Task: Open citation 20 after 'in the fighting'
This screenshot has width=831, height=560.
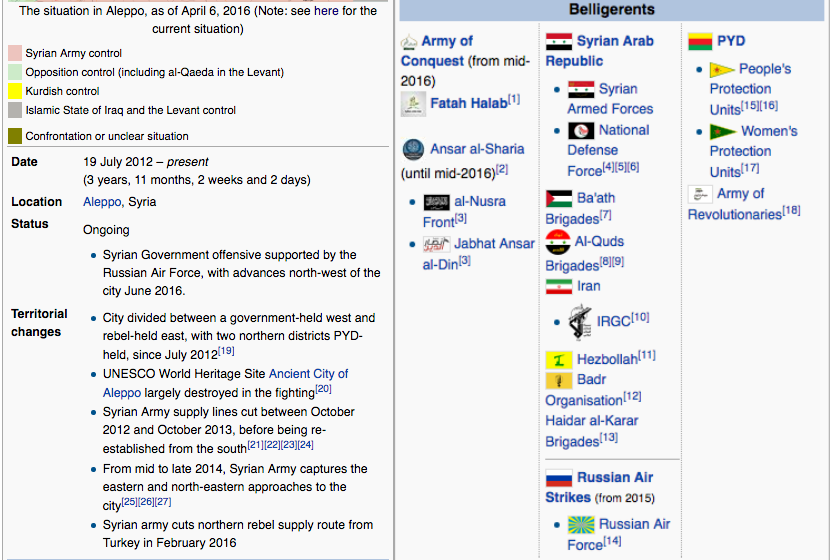Action: click(x=323, y=389)
